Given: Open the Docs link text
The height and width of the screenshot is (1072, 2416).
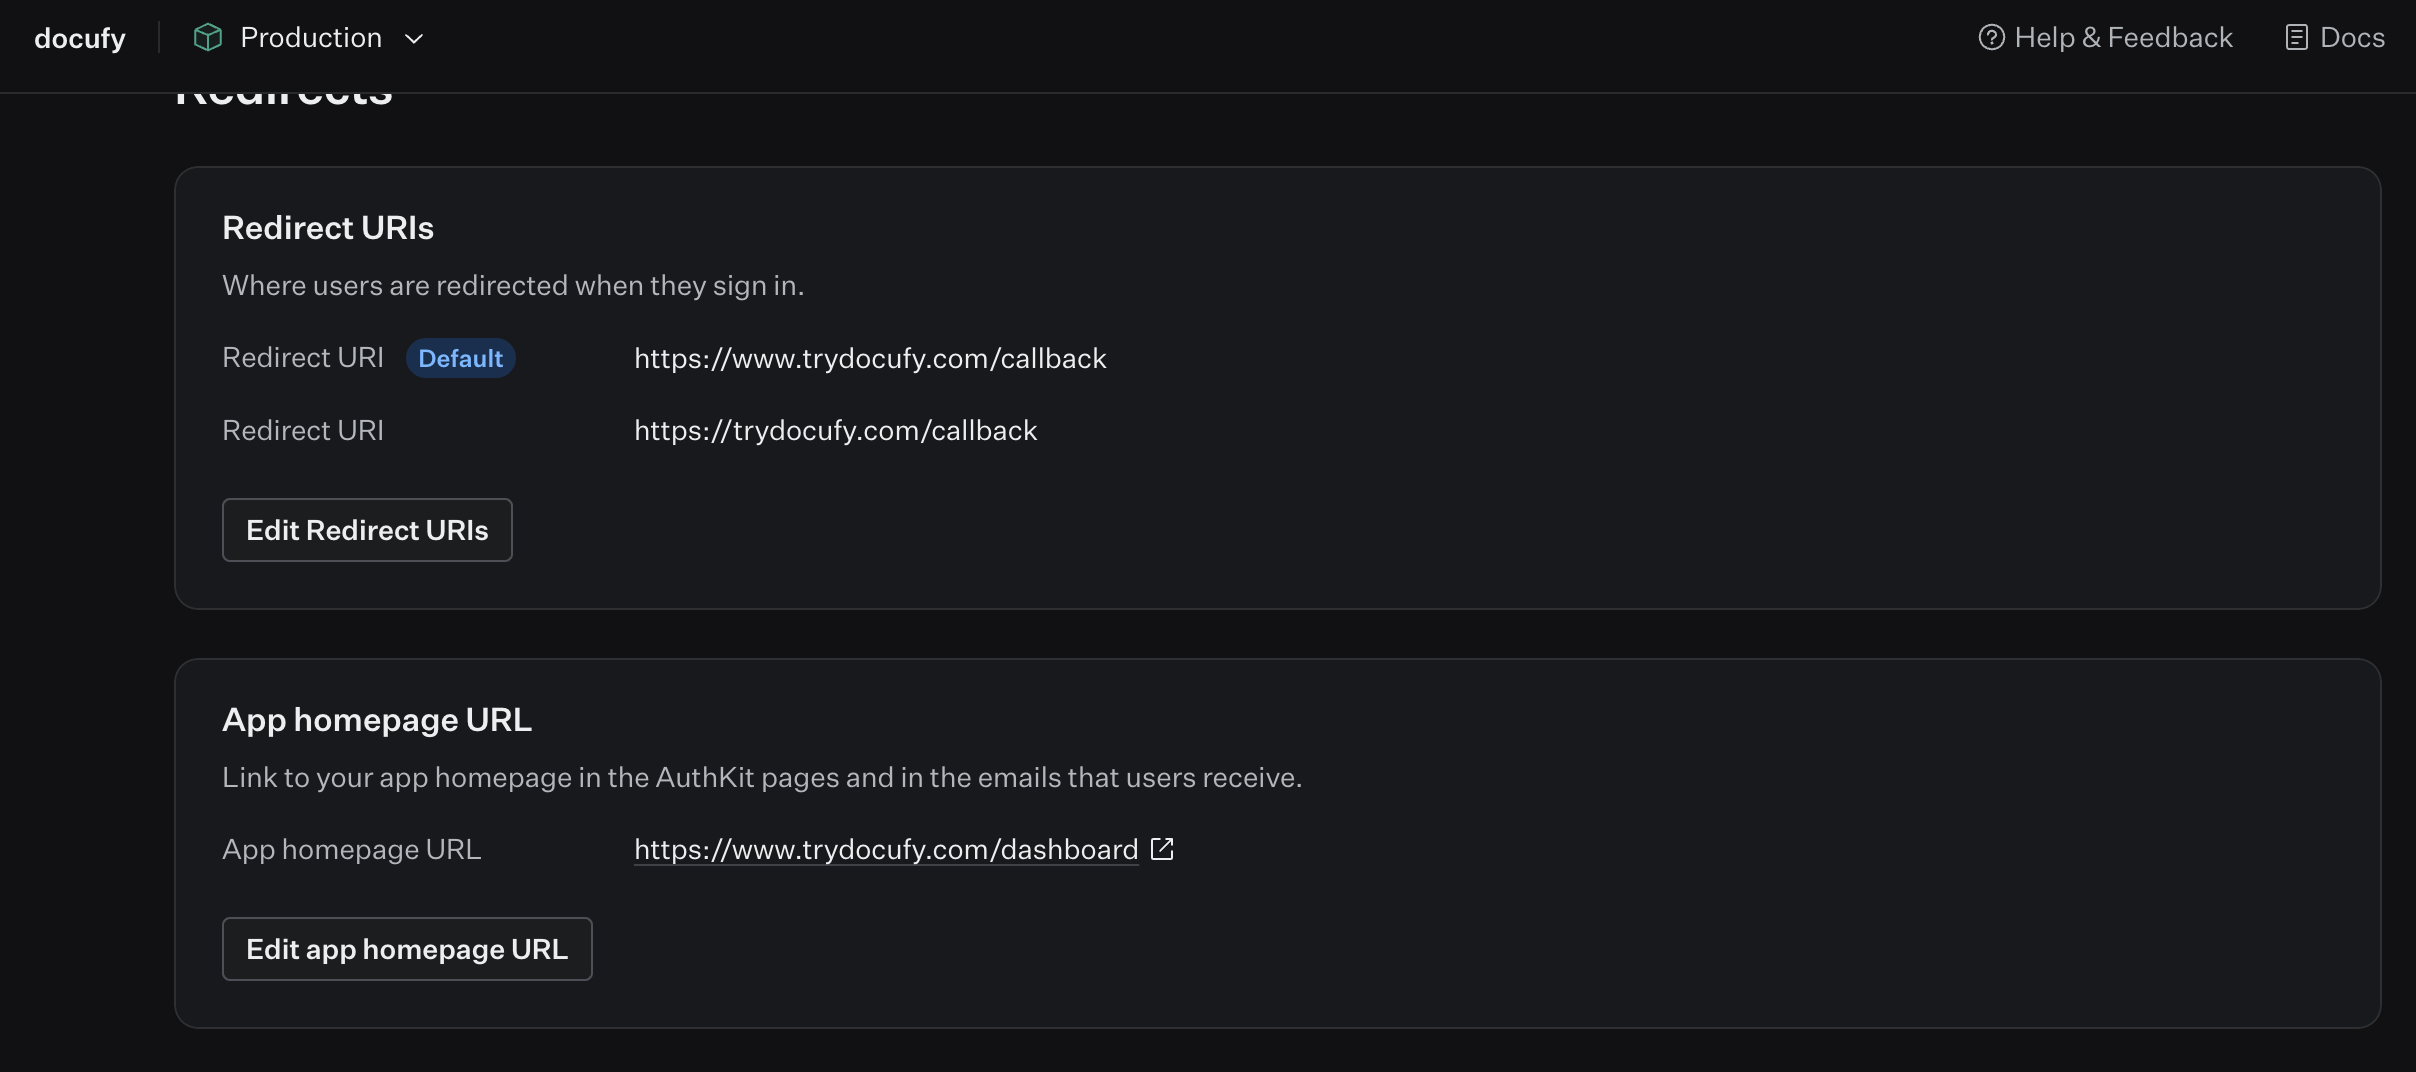Looking at the screenshot, I should click(x=2352, y=38).
